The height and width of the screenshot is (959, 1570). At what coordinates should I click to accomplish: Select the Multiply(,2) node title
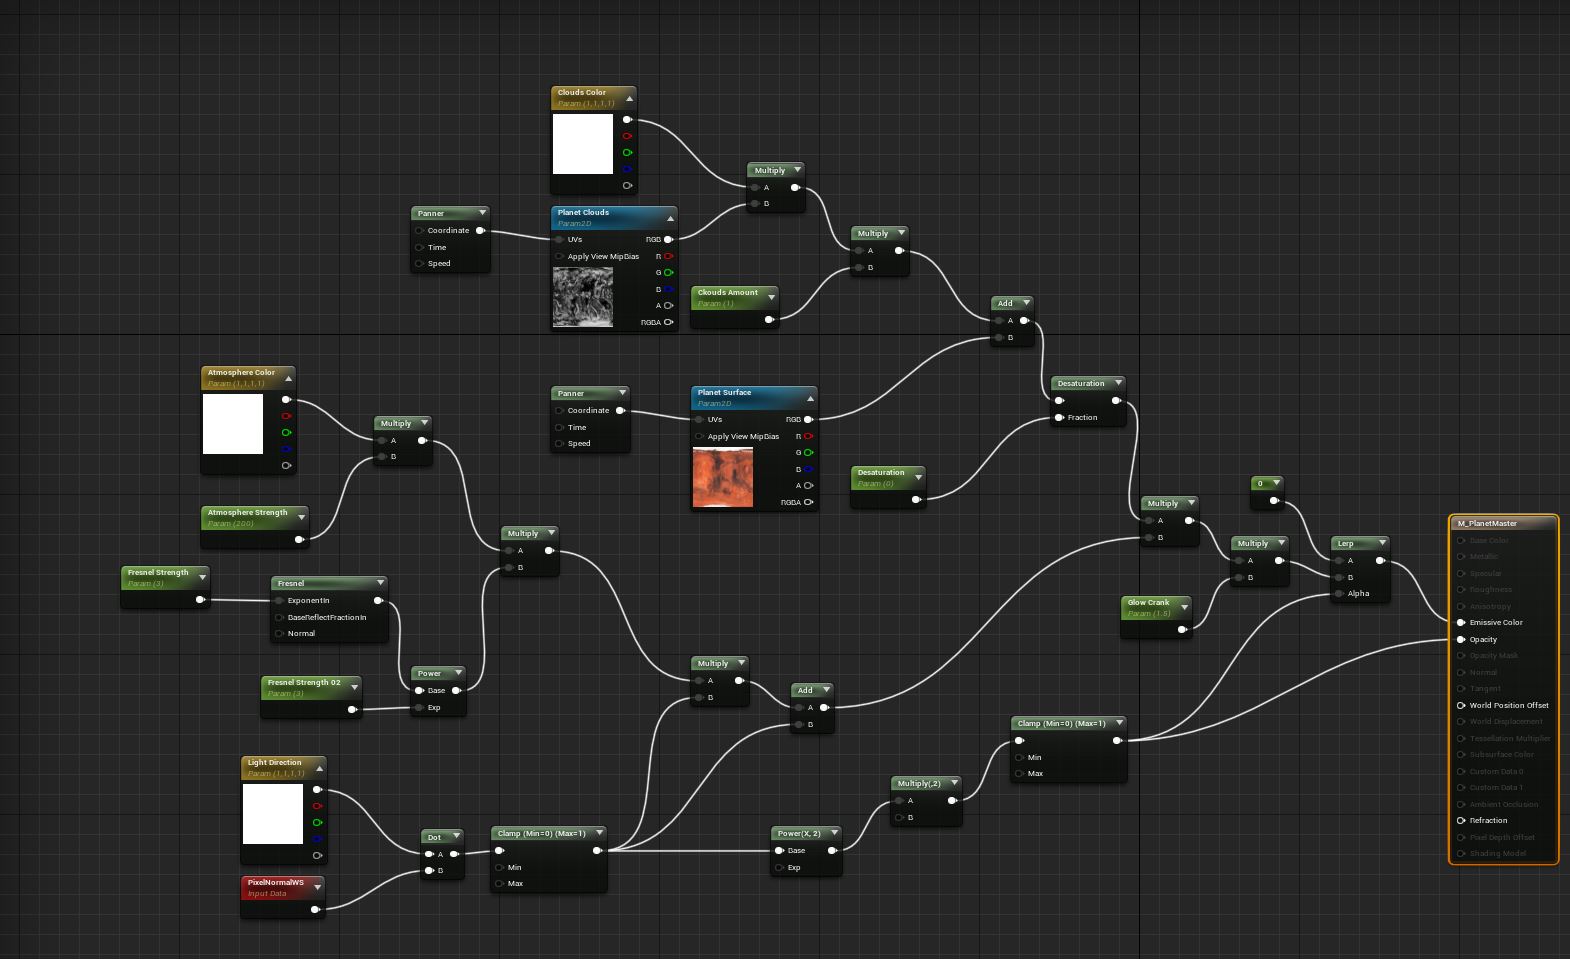(919, 784)
